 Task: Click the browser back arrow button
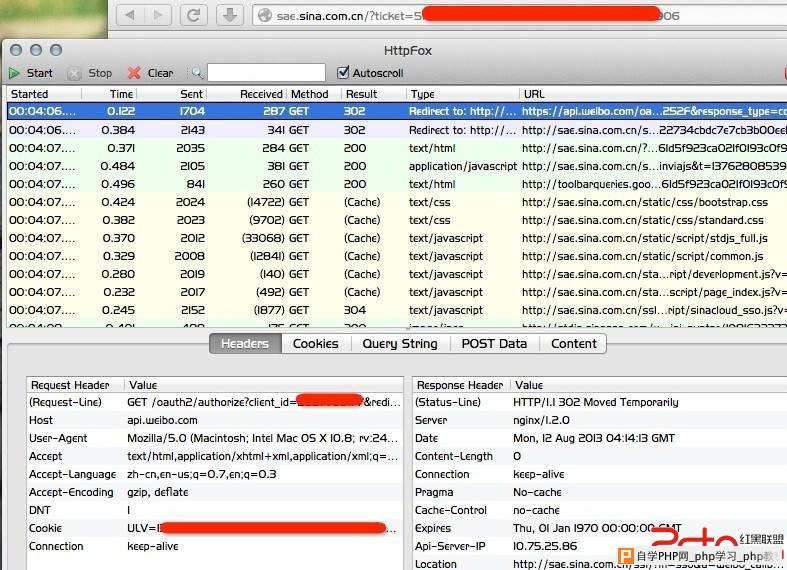tap(130, 15)
